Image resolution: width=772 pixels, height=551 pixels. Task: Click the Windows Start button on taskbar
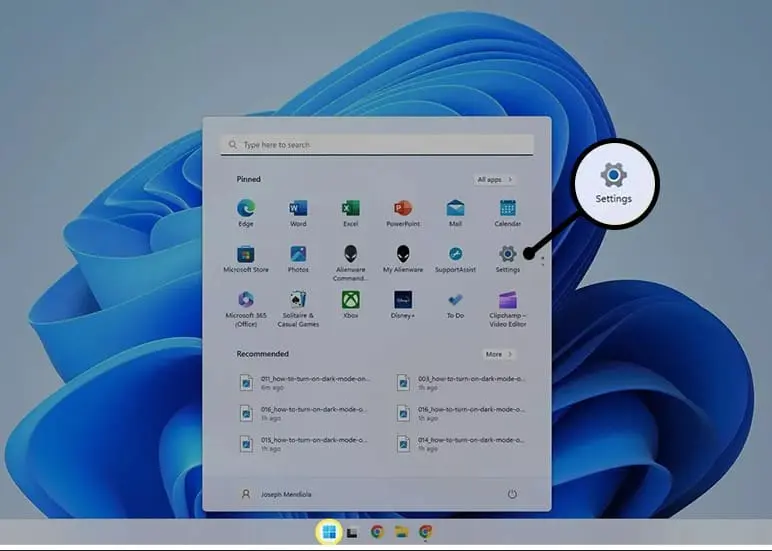[x=329, y=532]
